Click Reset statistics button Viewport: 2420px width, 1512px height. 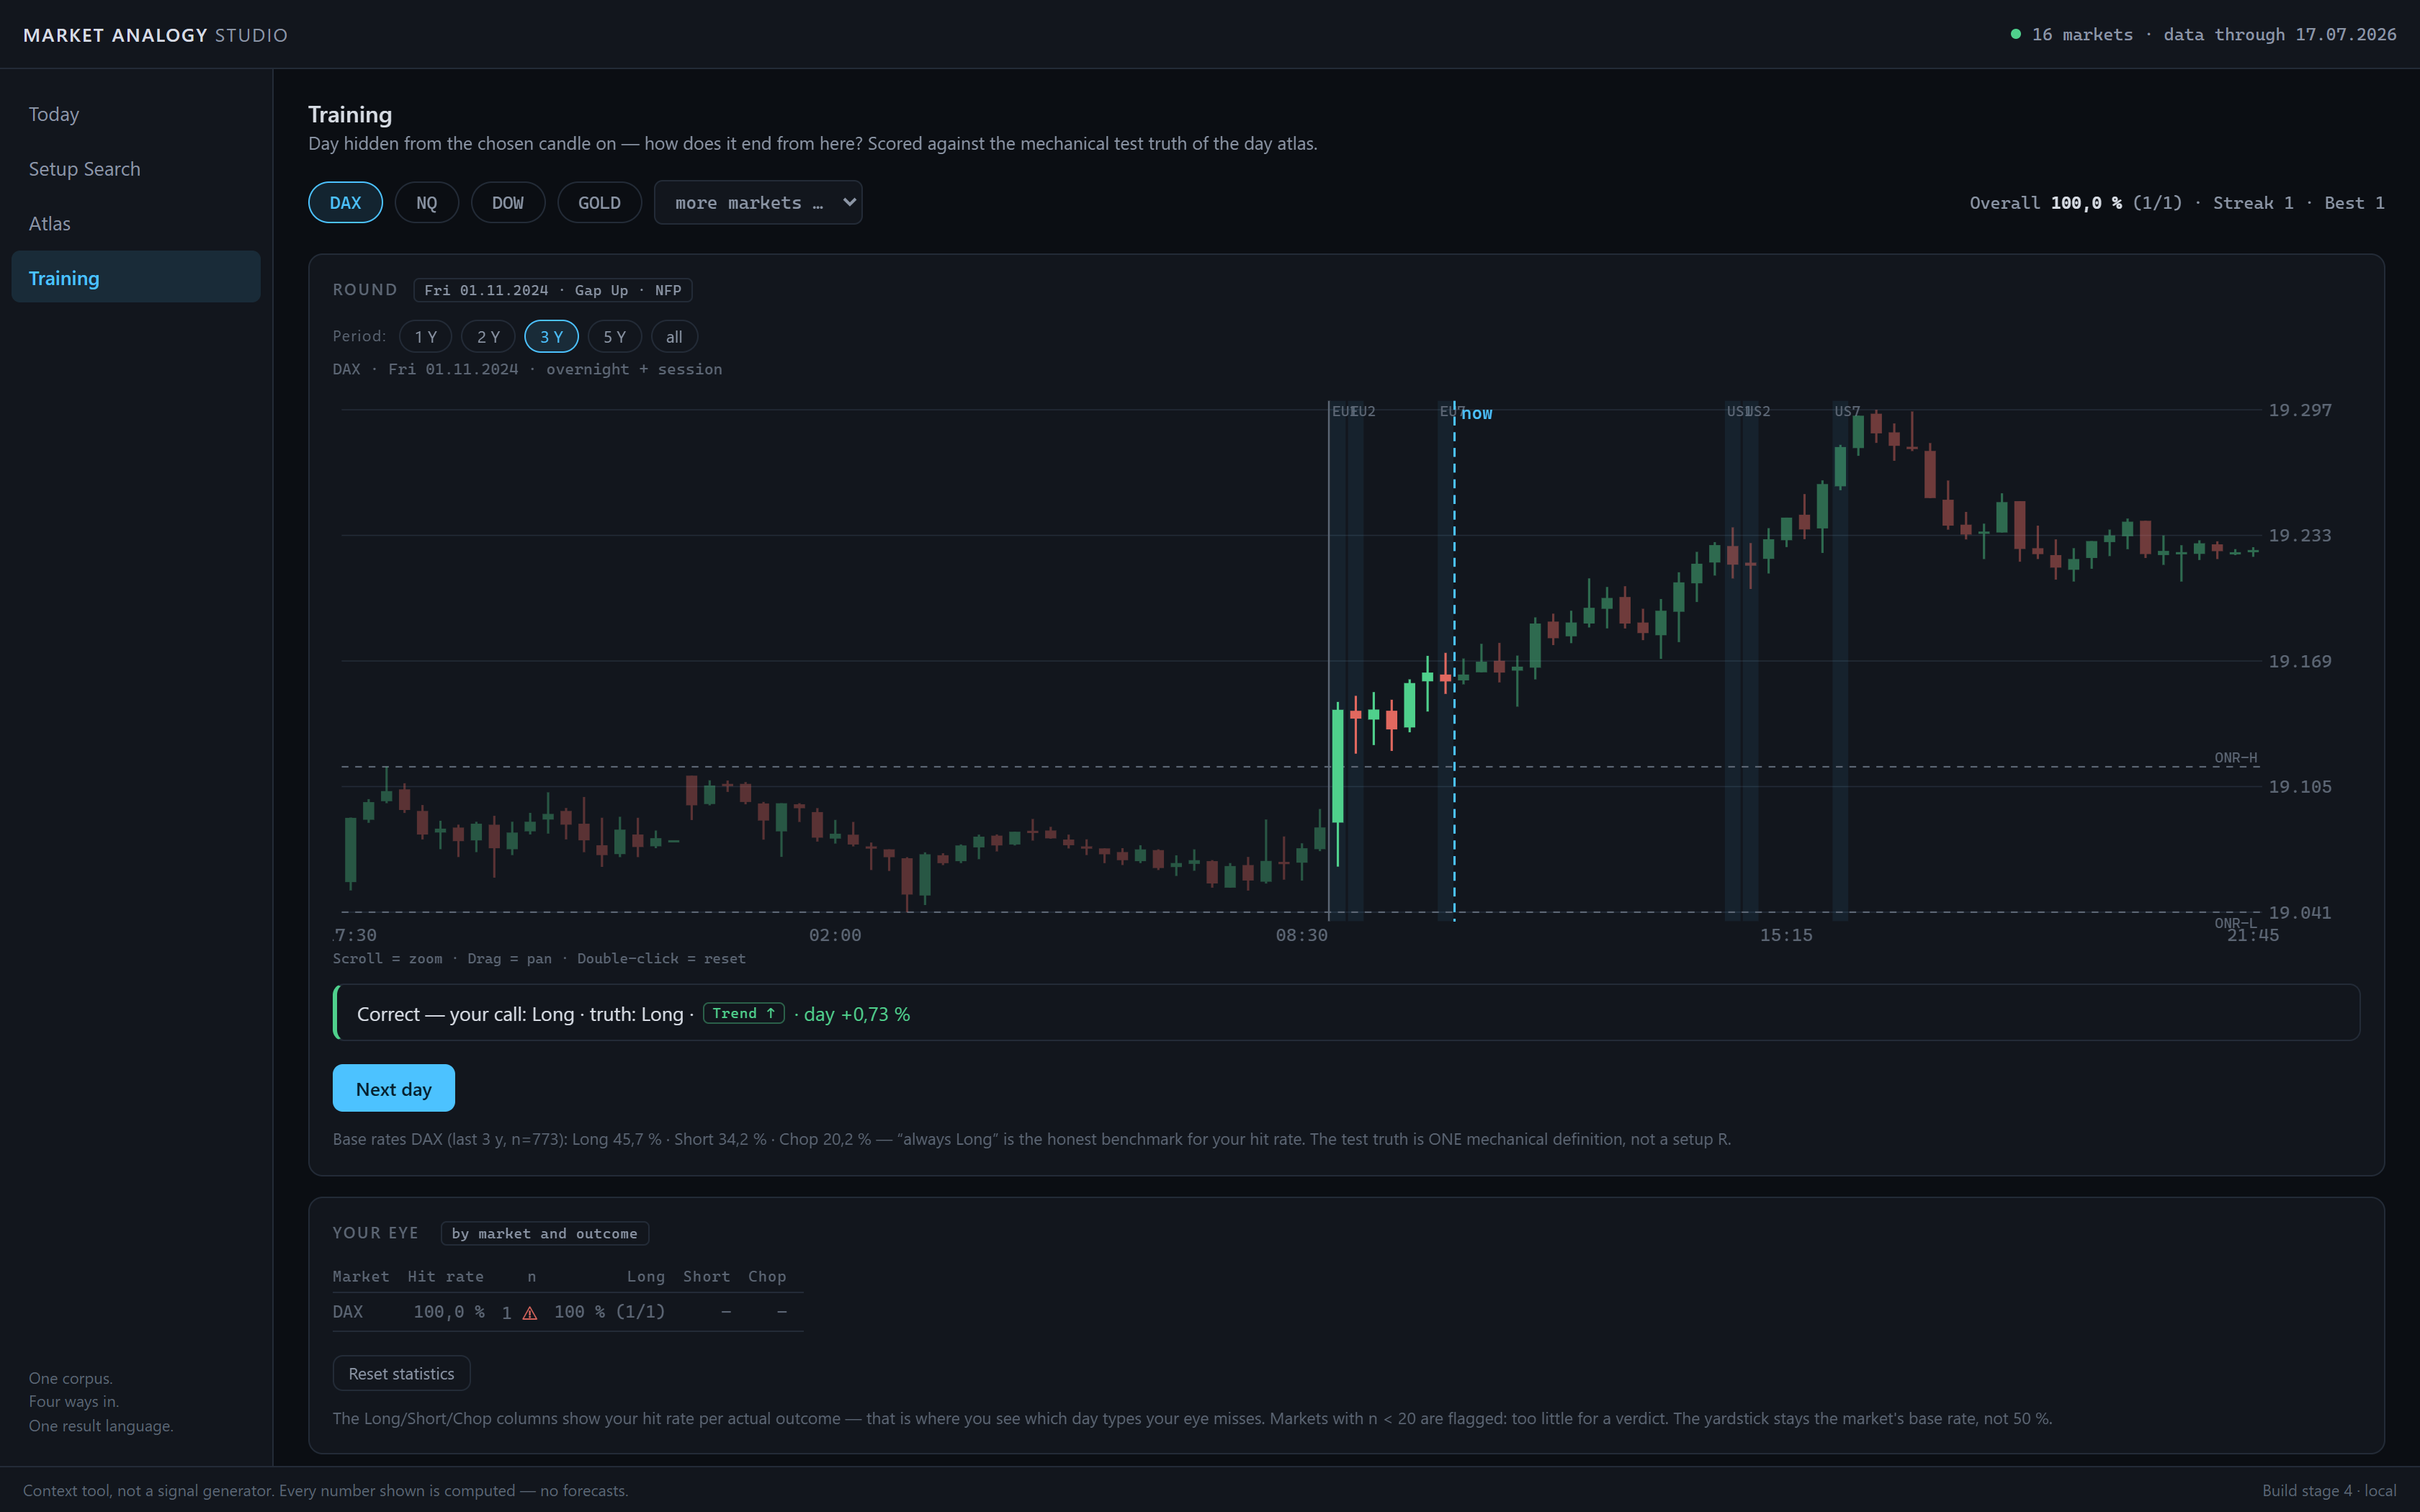[401, 1373]
